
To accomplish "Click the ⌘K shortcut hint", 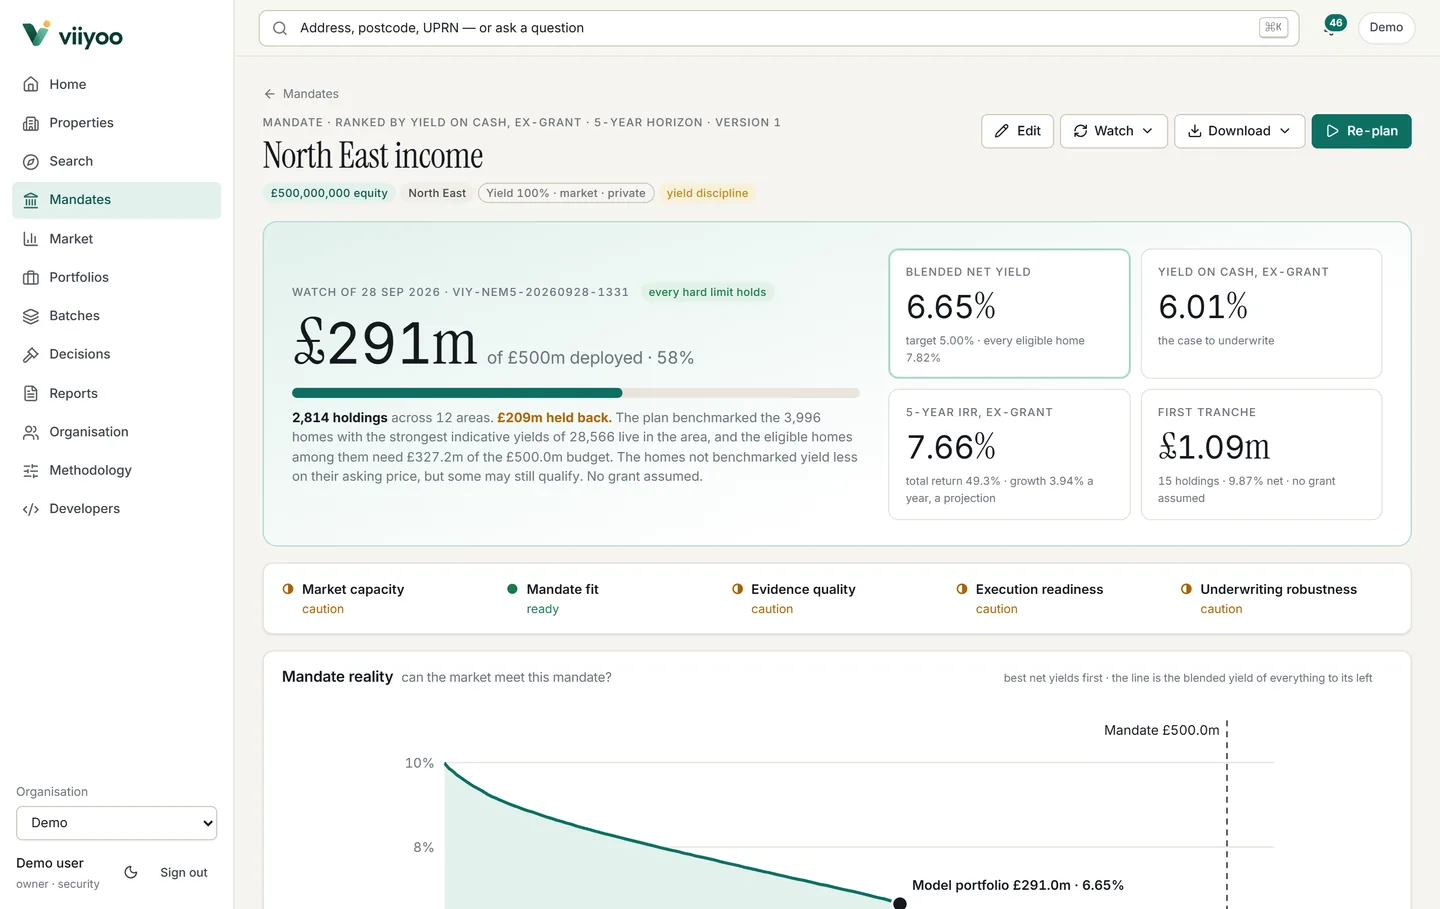I will coord(1273,28).
